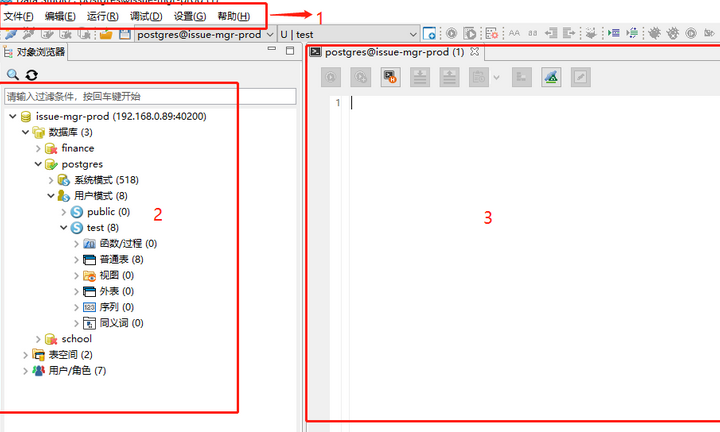Open the 调试(D) menu
Viewport: 720px width, 432px height.
click(x=146, y=16)
